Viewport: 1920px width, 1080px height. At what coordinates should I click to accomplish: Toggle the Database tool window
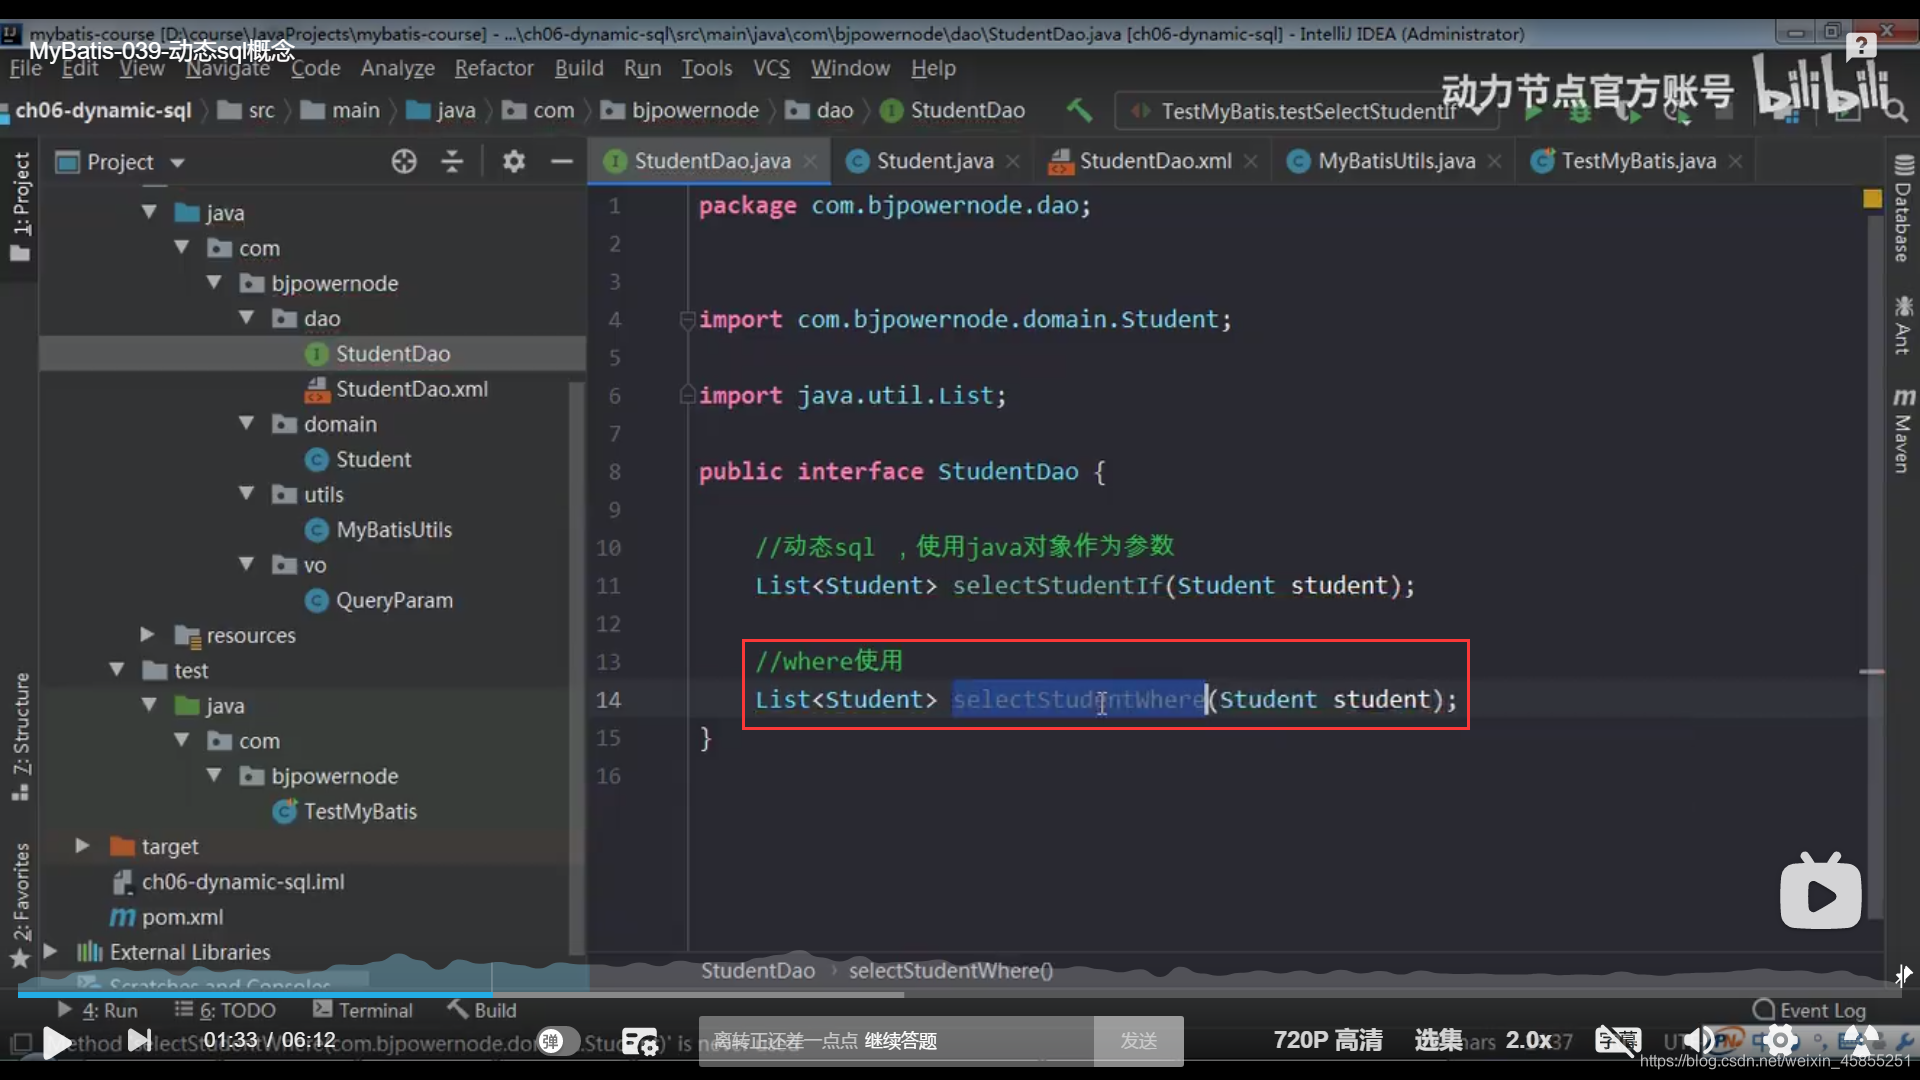coord(1902,207)
